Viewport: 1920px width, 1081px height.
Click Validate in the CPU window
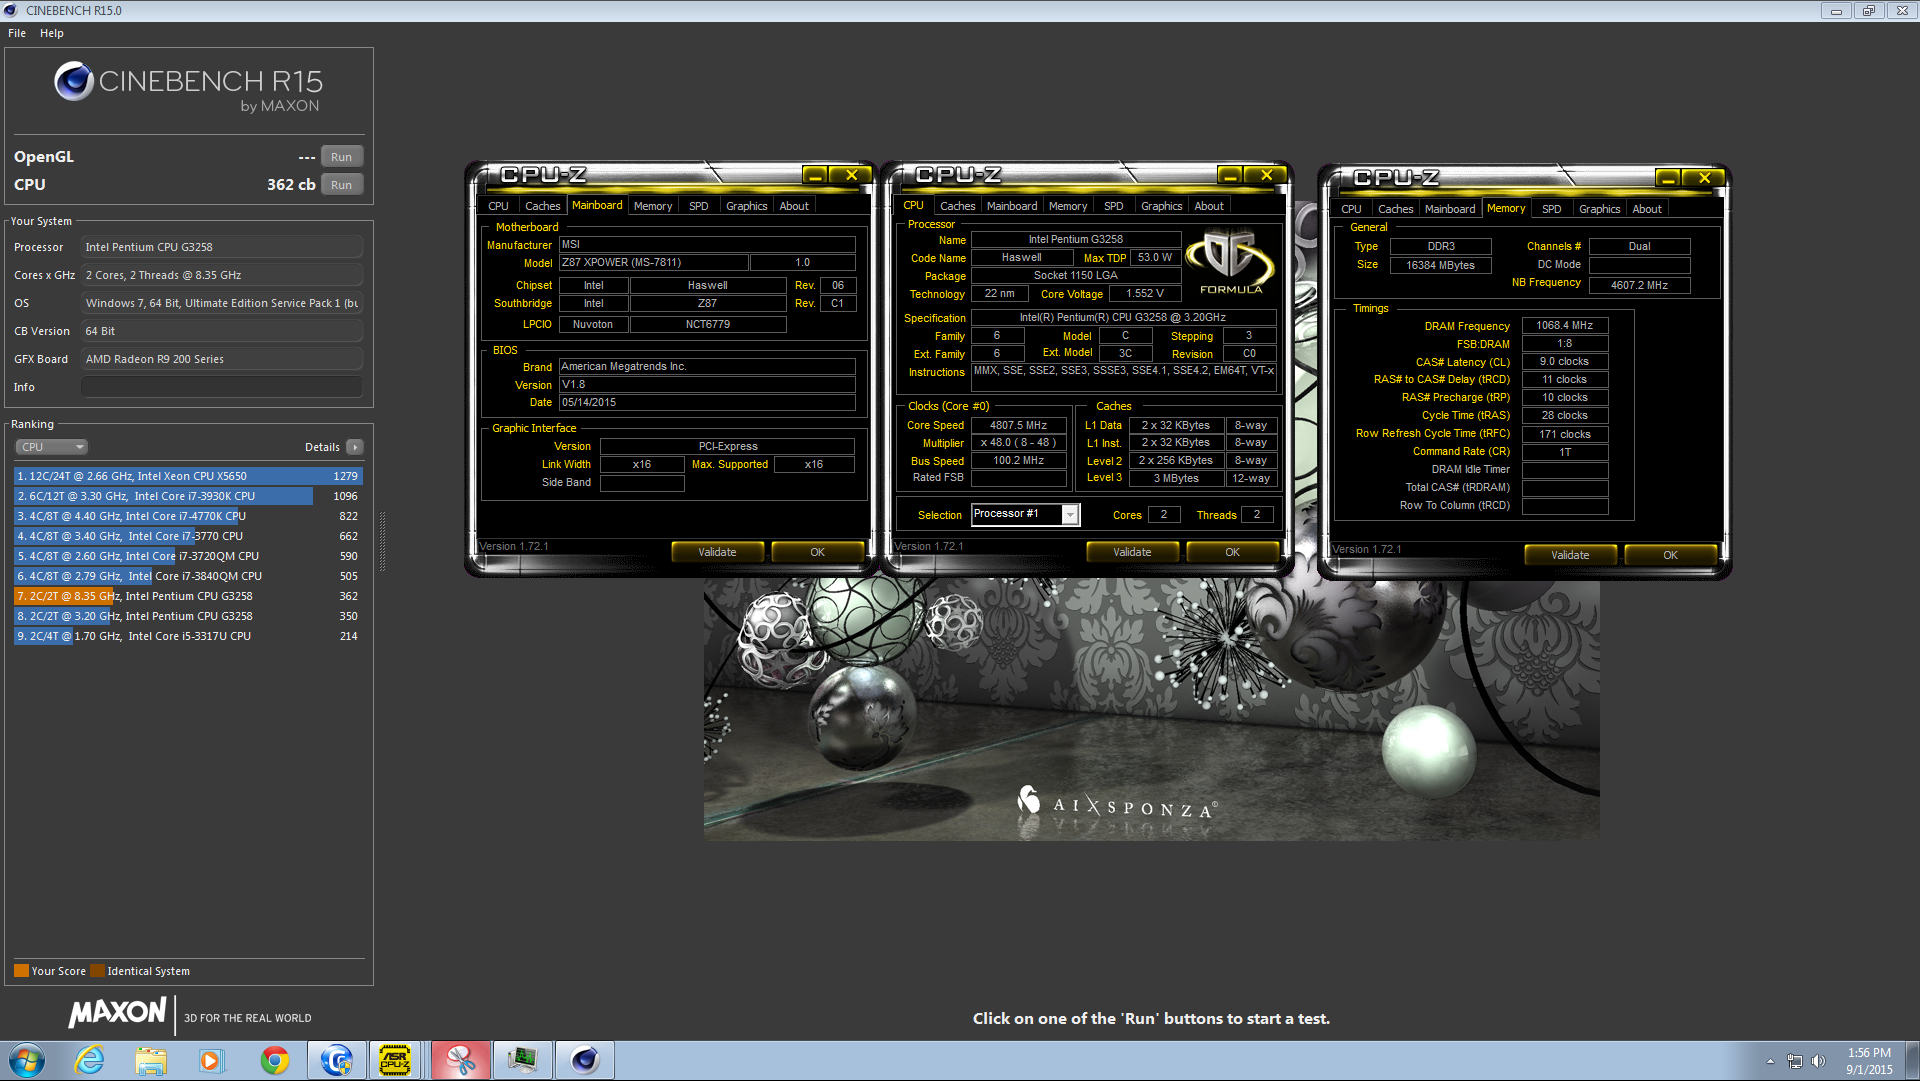1132,552
